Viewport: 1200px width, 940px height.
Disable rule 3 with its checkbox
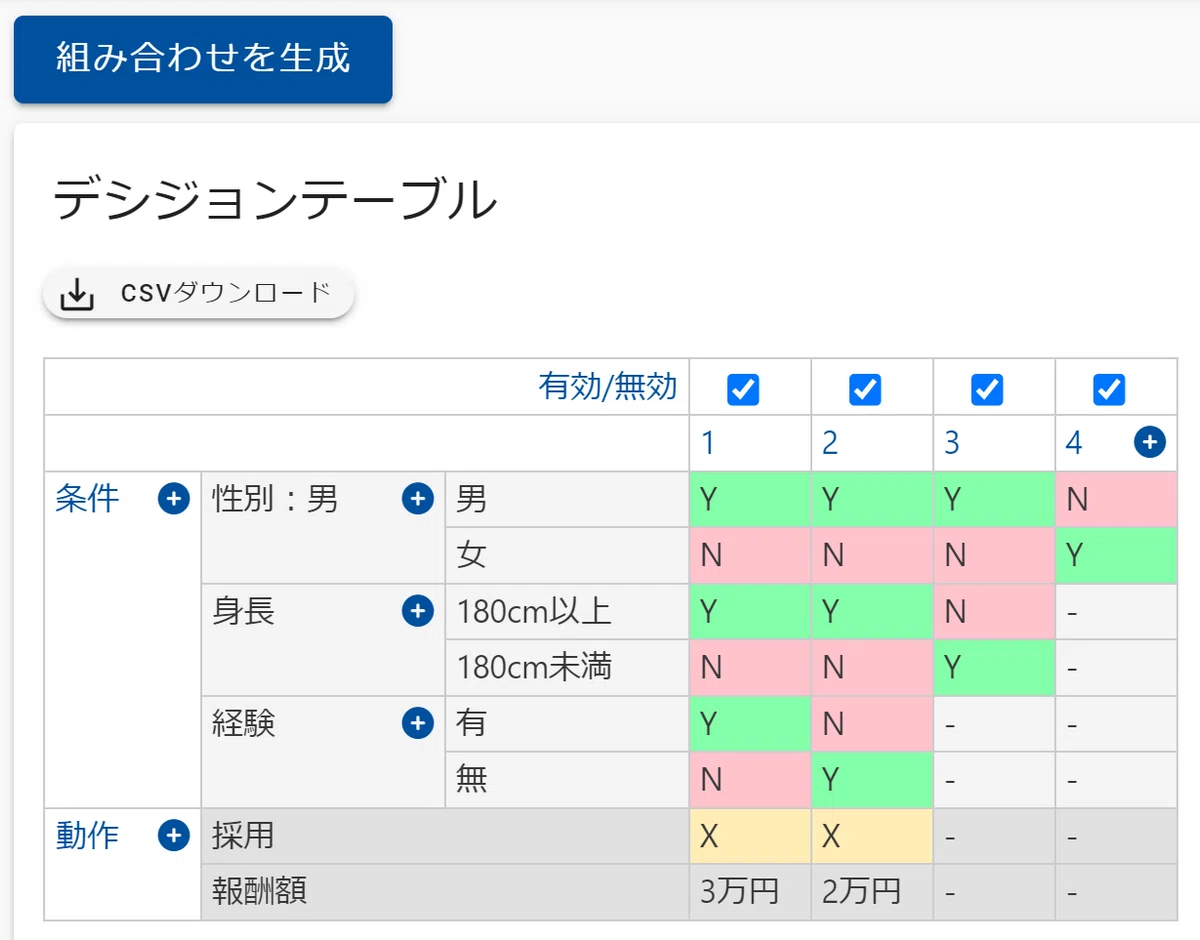987,389
